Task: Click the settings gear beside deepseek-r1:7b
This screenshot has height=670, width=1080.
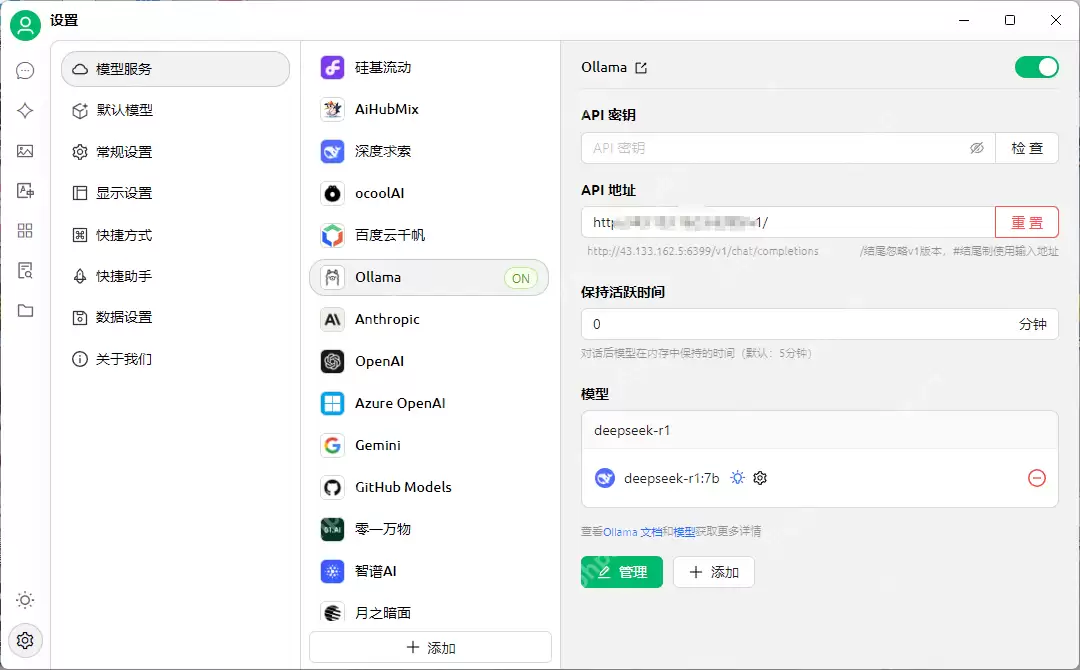Action: (x=760, y=478)
